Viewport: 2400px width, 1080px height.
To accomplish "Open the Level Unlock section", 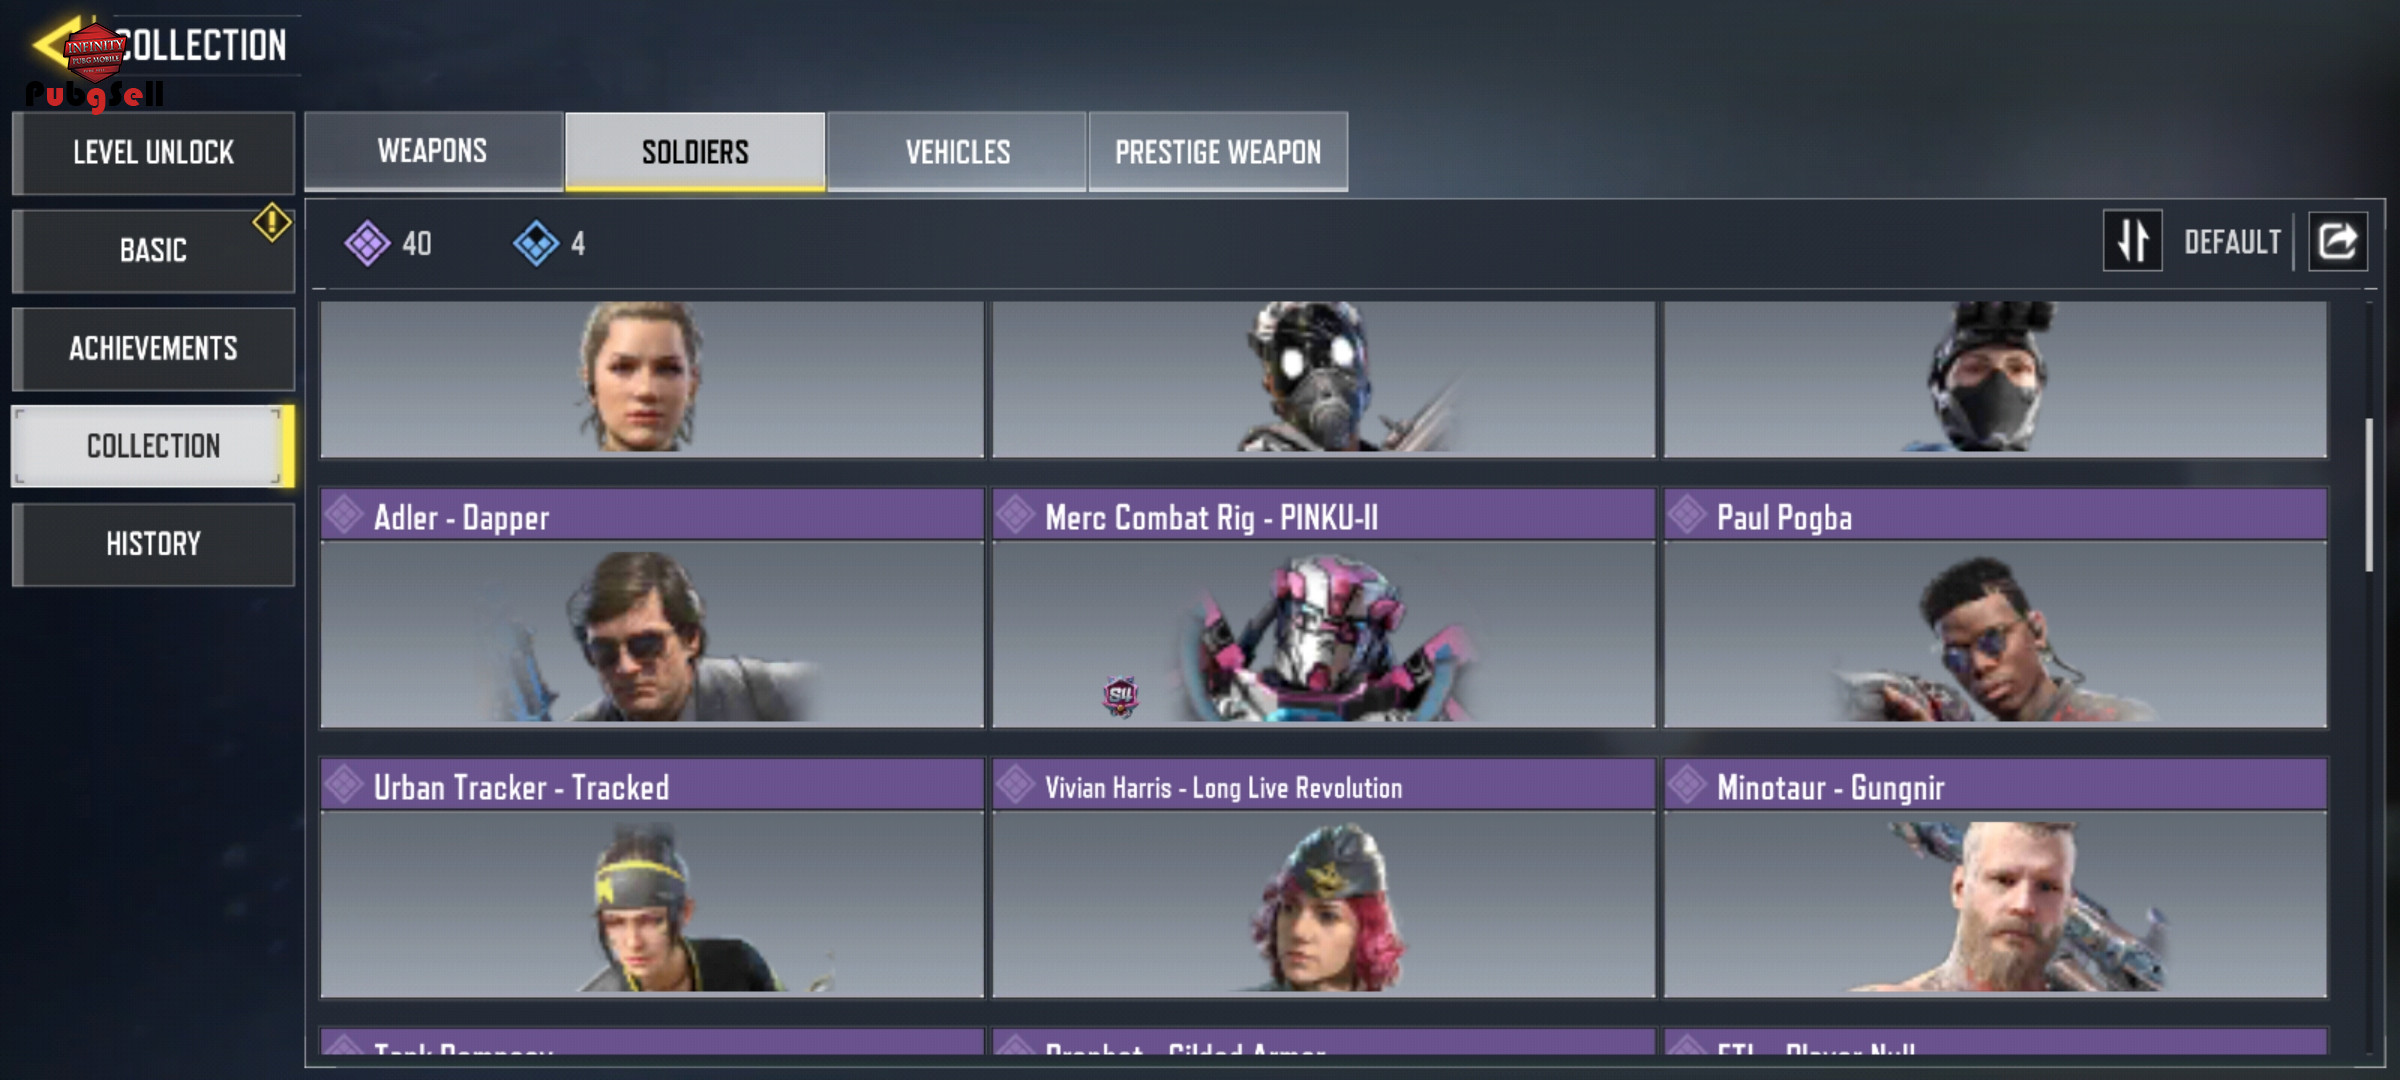I will [153, 153].
